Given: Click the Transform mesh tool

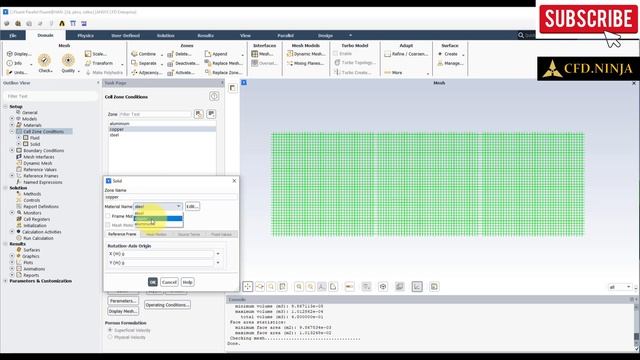Looking at the screenshot, I should (99, 63).
